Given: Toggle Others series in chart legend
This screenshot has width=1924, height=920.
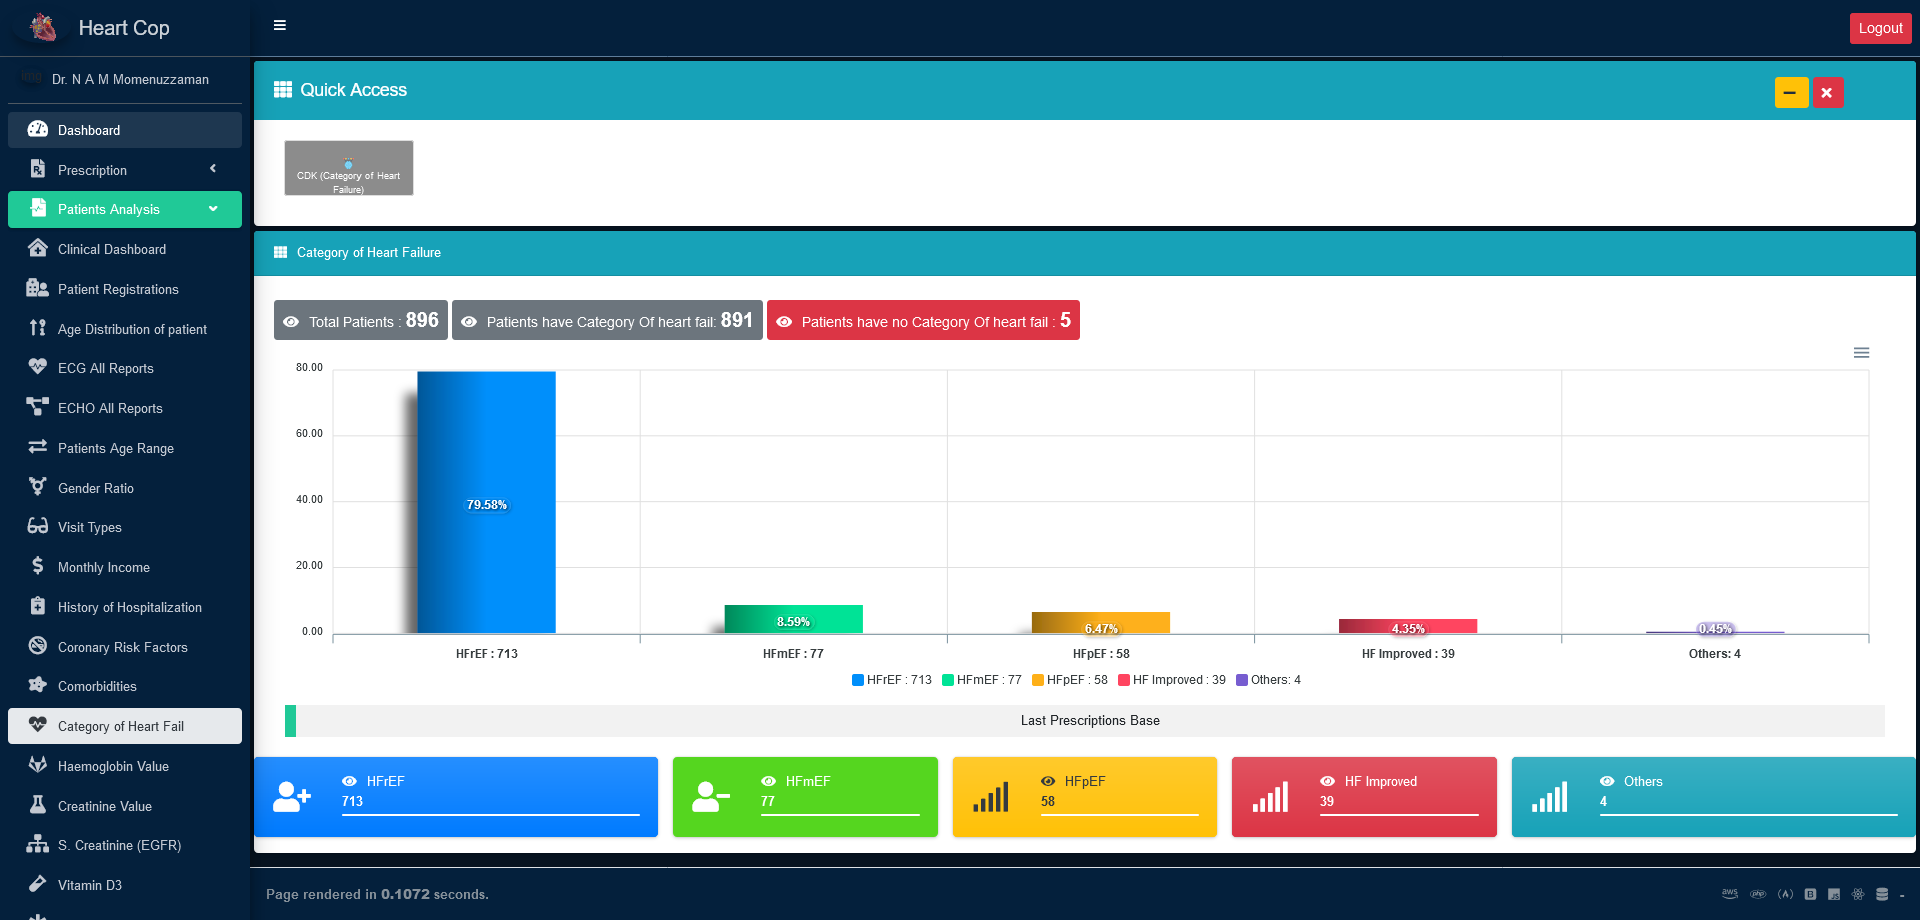Looking at the screenshot, I should pyautogui.click(x=1268, y=680).
